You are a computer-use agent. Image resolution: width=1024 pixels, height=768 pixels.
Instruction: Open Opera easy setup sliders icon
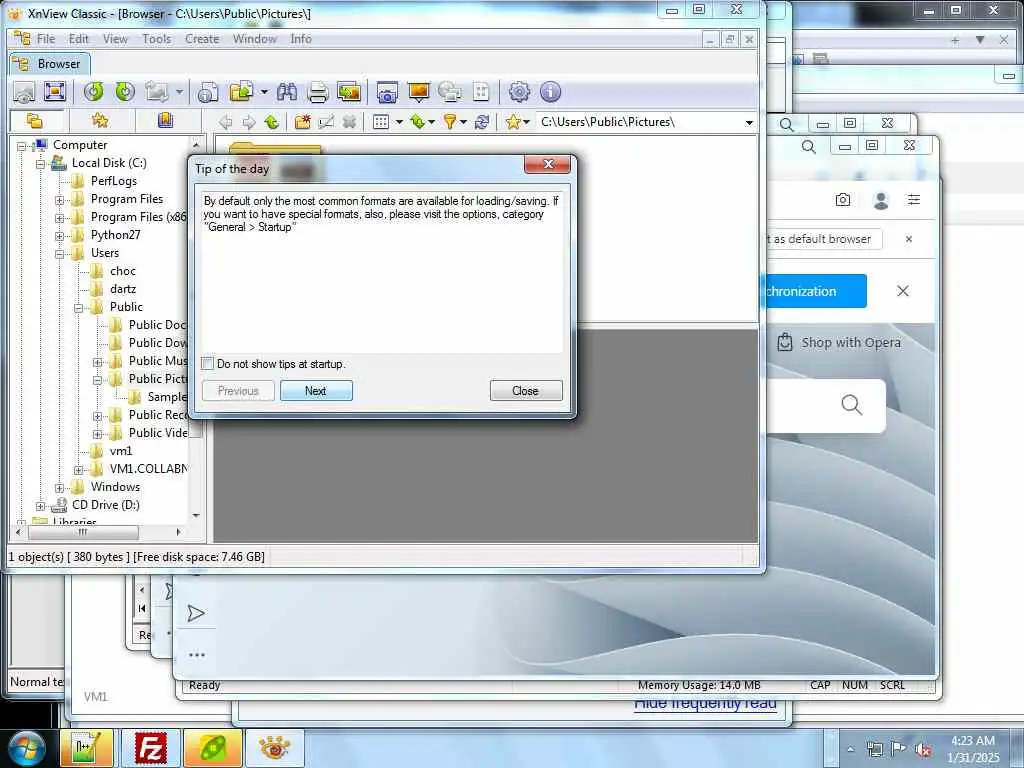914,200
